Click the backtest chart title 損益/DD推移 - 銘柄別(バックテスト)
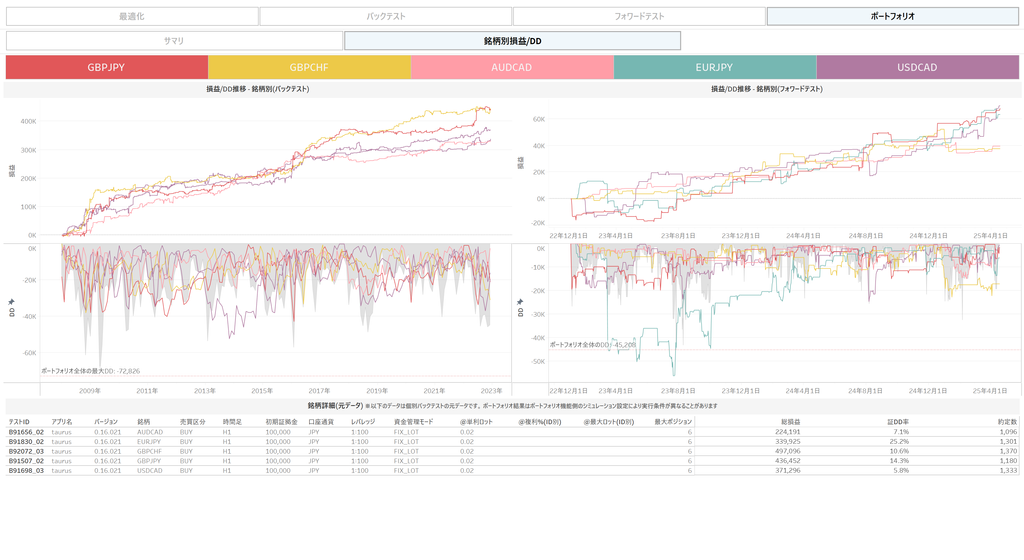Viewport: 1024px width, 560px height. click(x=257, y=89)
